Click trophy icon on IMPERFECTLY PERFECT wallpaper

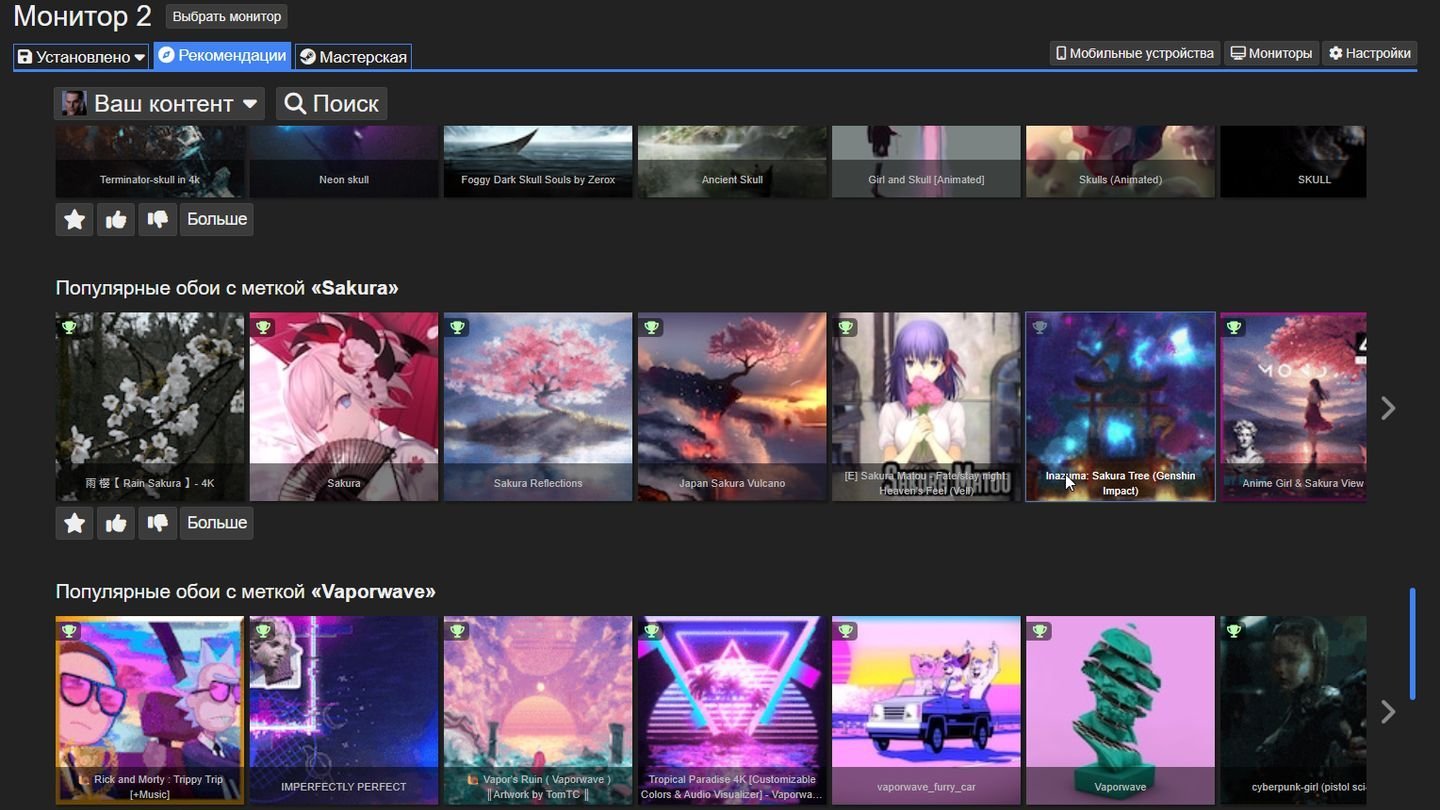263,631
